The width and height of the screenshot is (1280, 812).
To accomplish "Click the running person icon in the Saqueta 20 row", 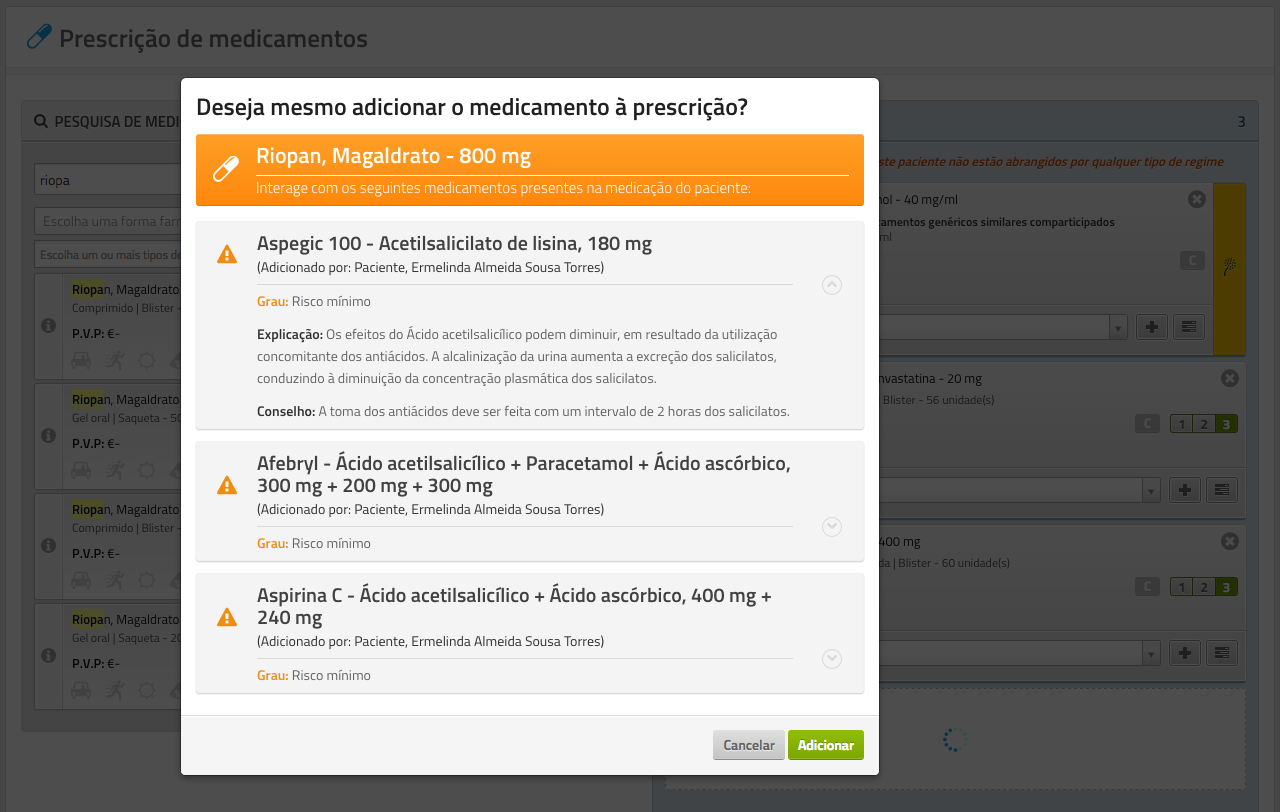I will tap(115, 689).
